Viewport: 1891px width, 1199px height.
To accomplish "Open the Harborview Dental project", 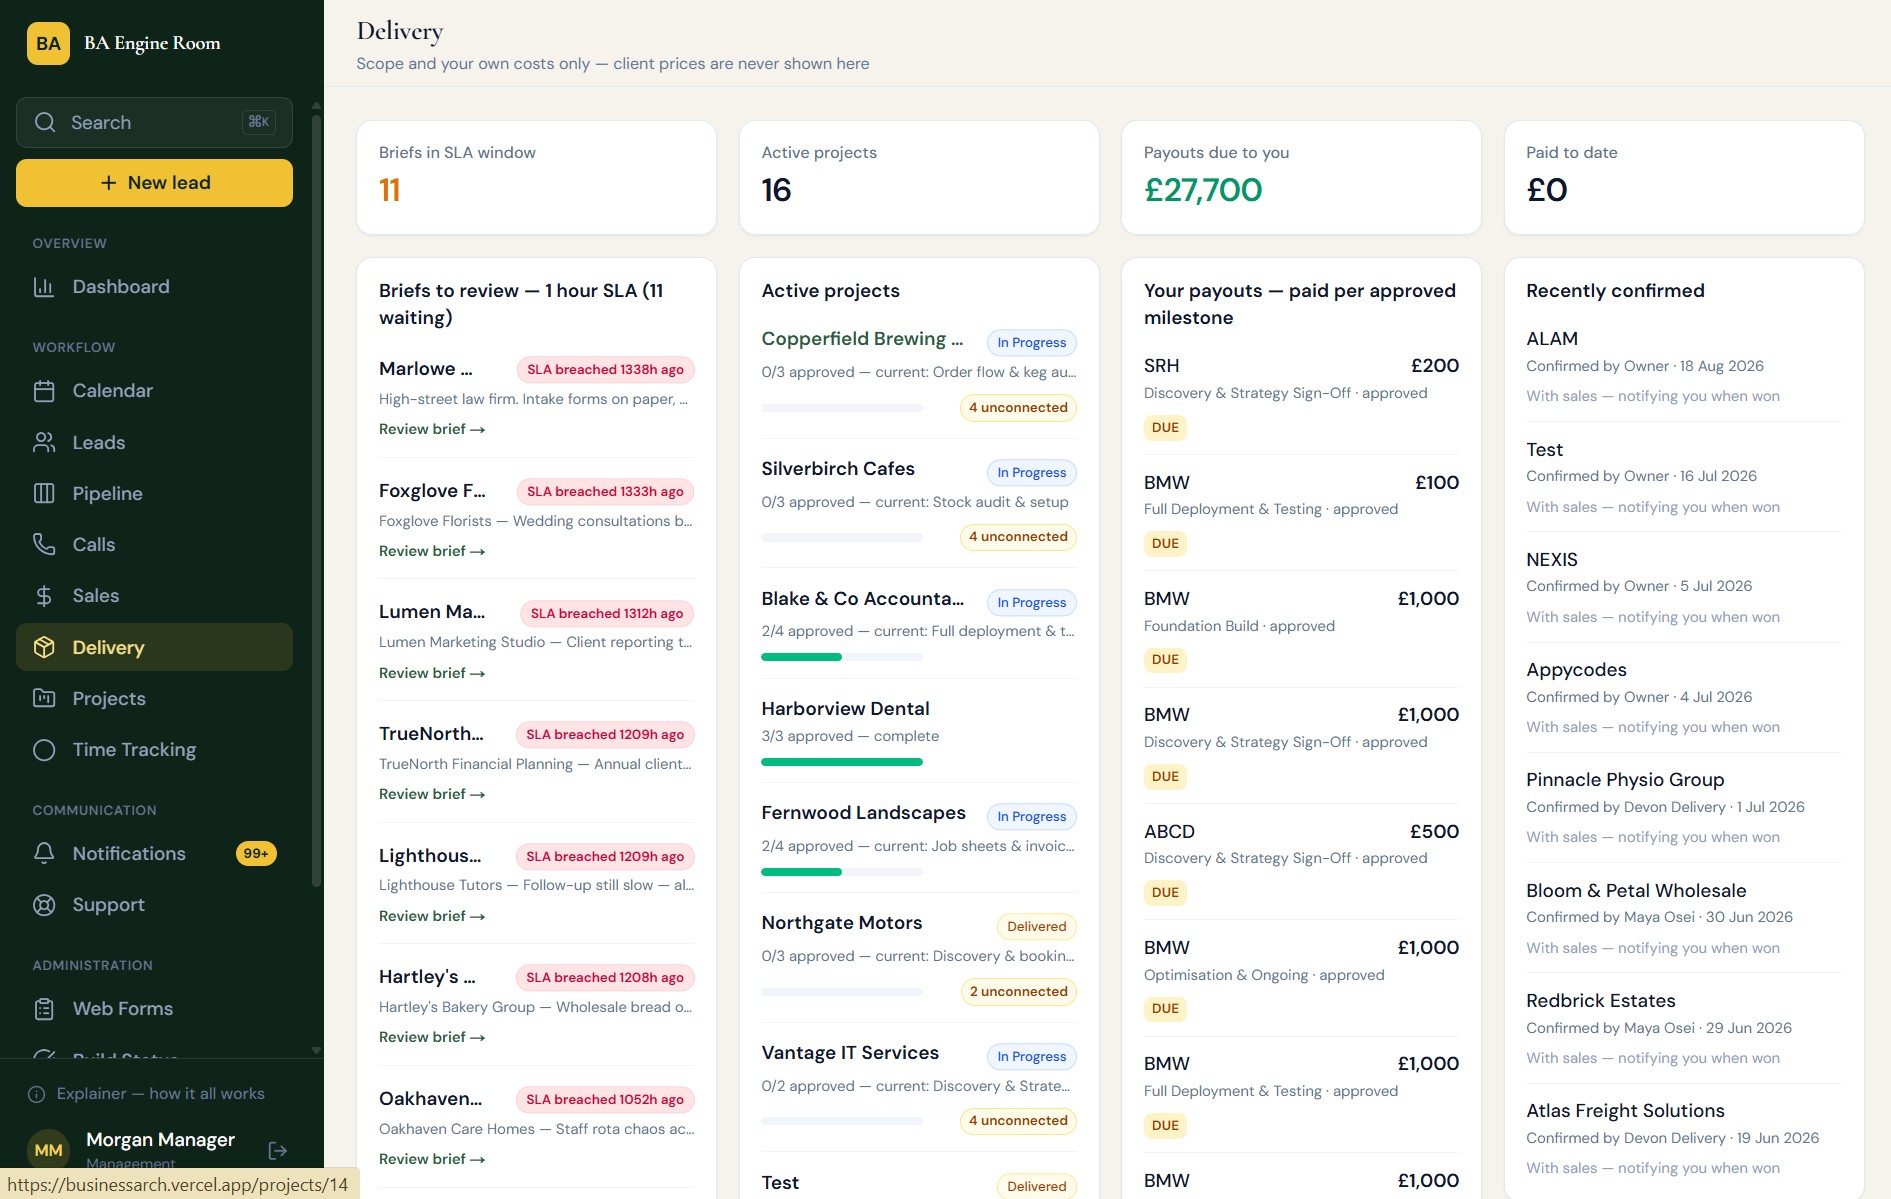I will [845, 709].
